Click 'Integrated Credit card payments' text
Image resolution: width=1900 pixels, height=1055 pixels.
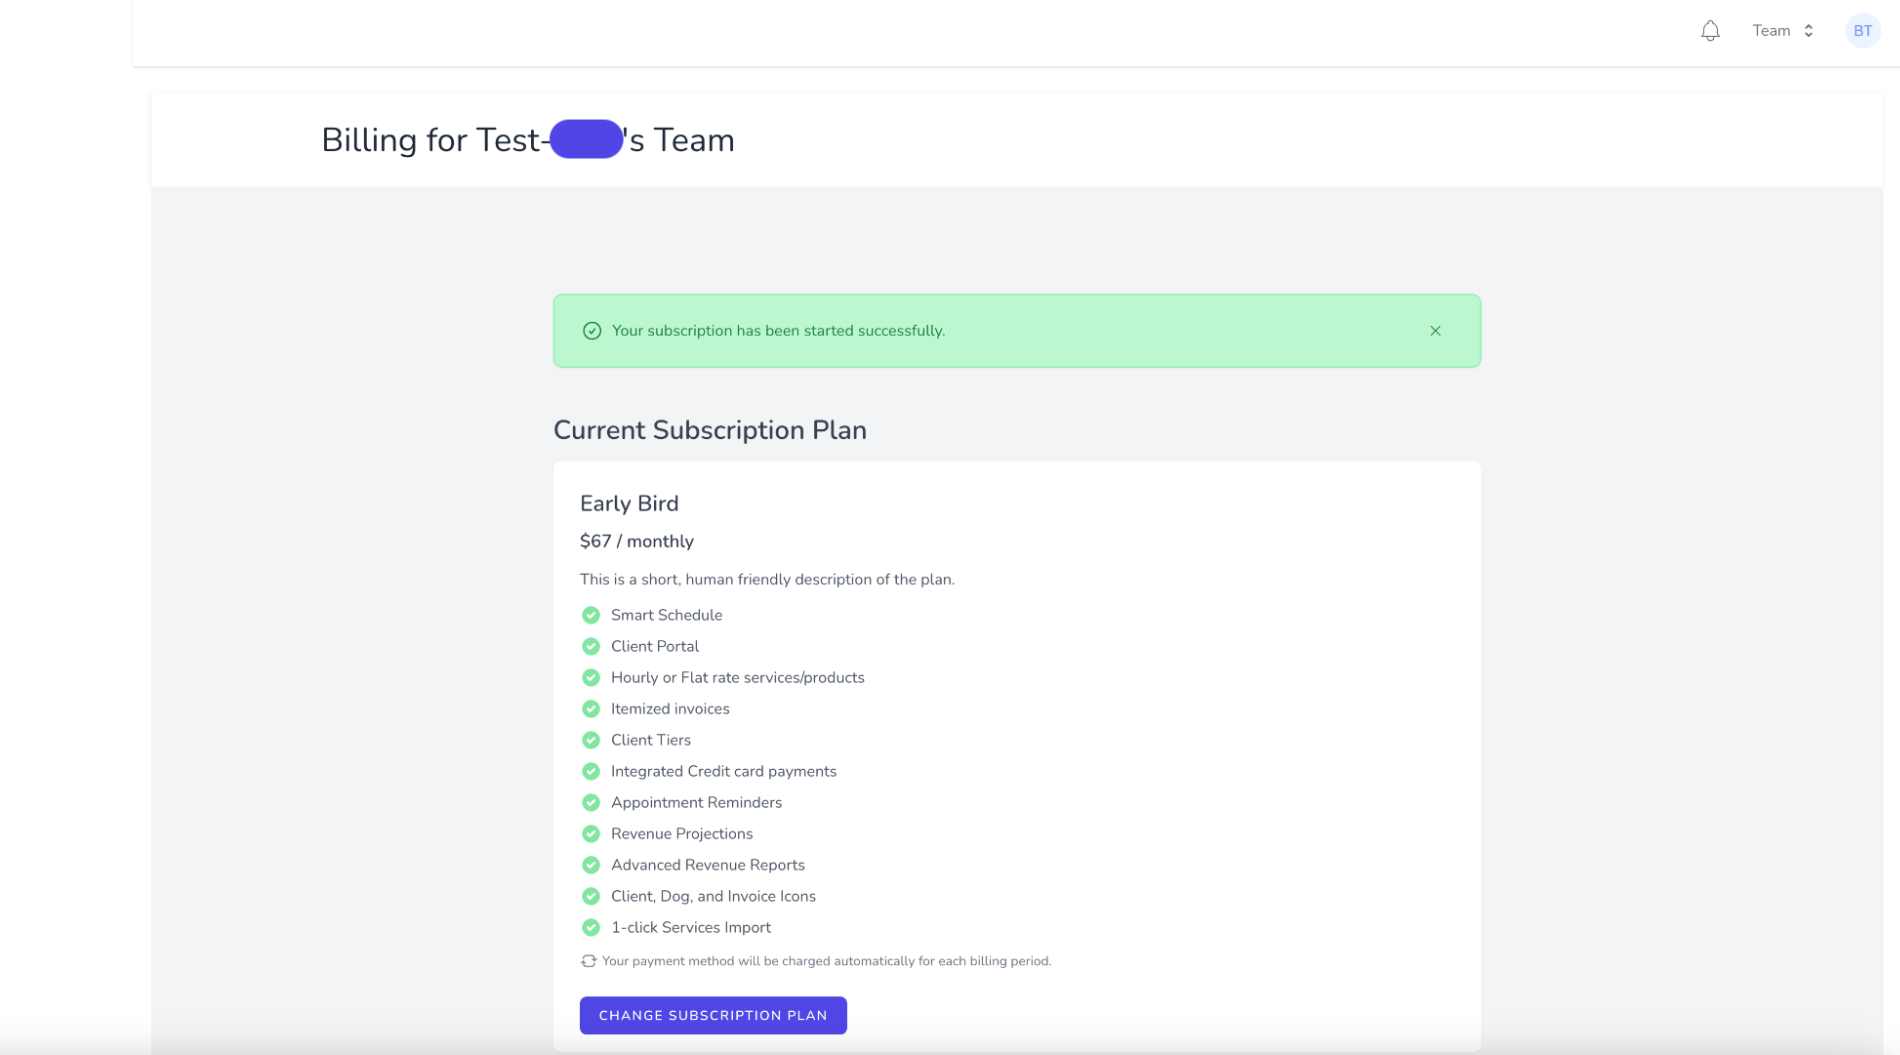pos(724,771)
